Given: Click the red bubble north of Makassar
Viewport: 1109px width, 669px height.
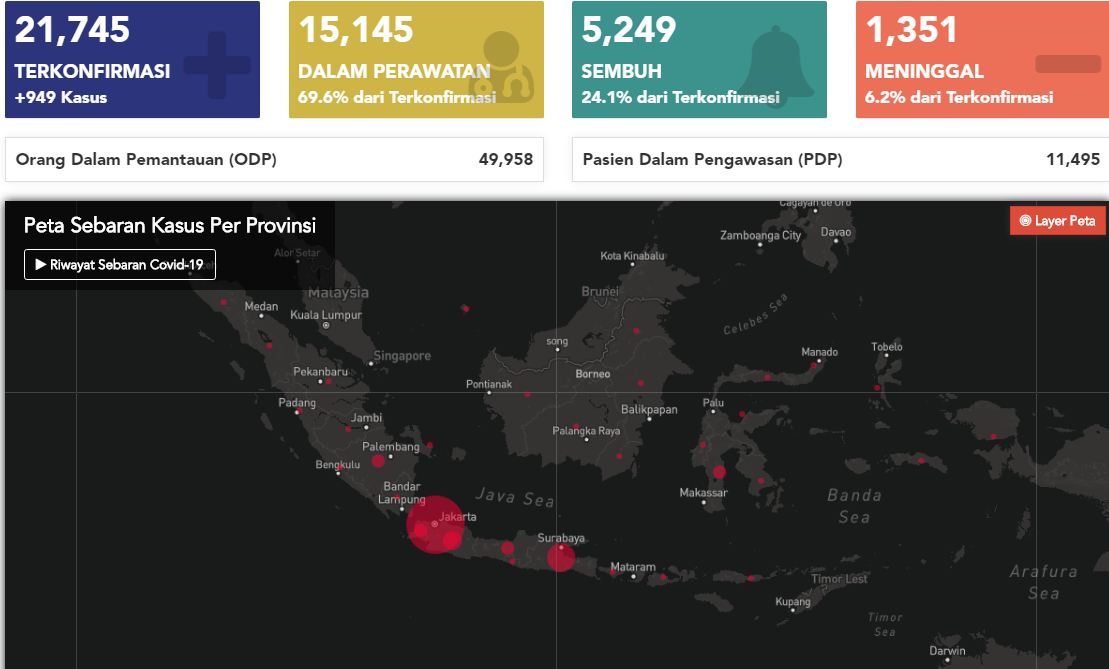Looking at the screenshot, I should [719, 472].
